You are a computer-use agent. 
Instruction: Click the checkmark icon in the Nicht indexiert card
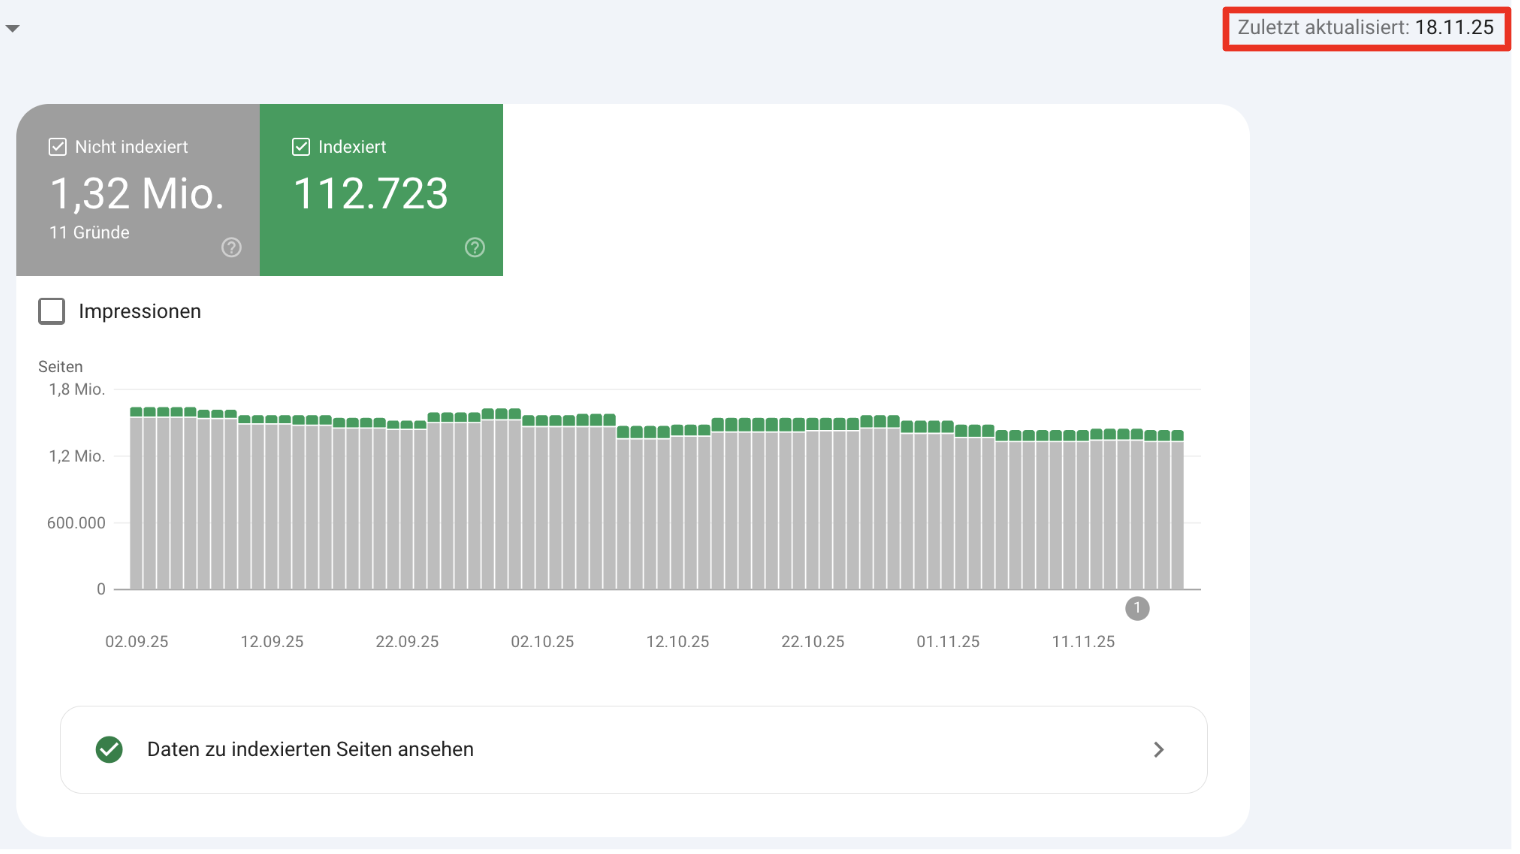click(57, 146)
